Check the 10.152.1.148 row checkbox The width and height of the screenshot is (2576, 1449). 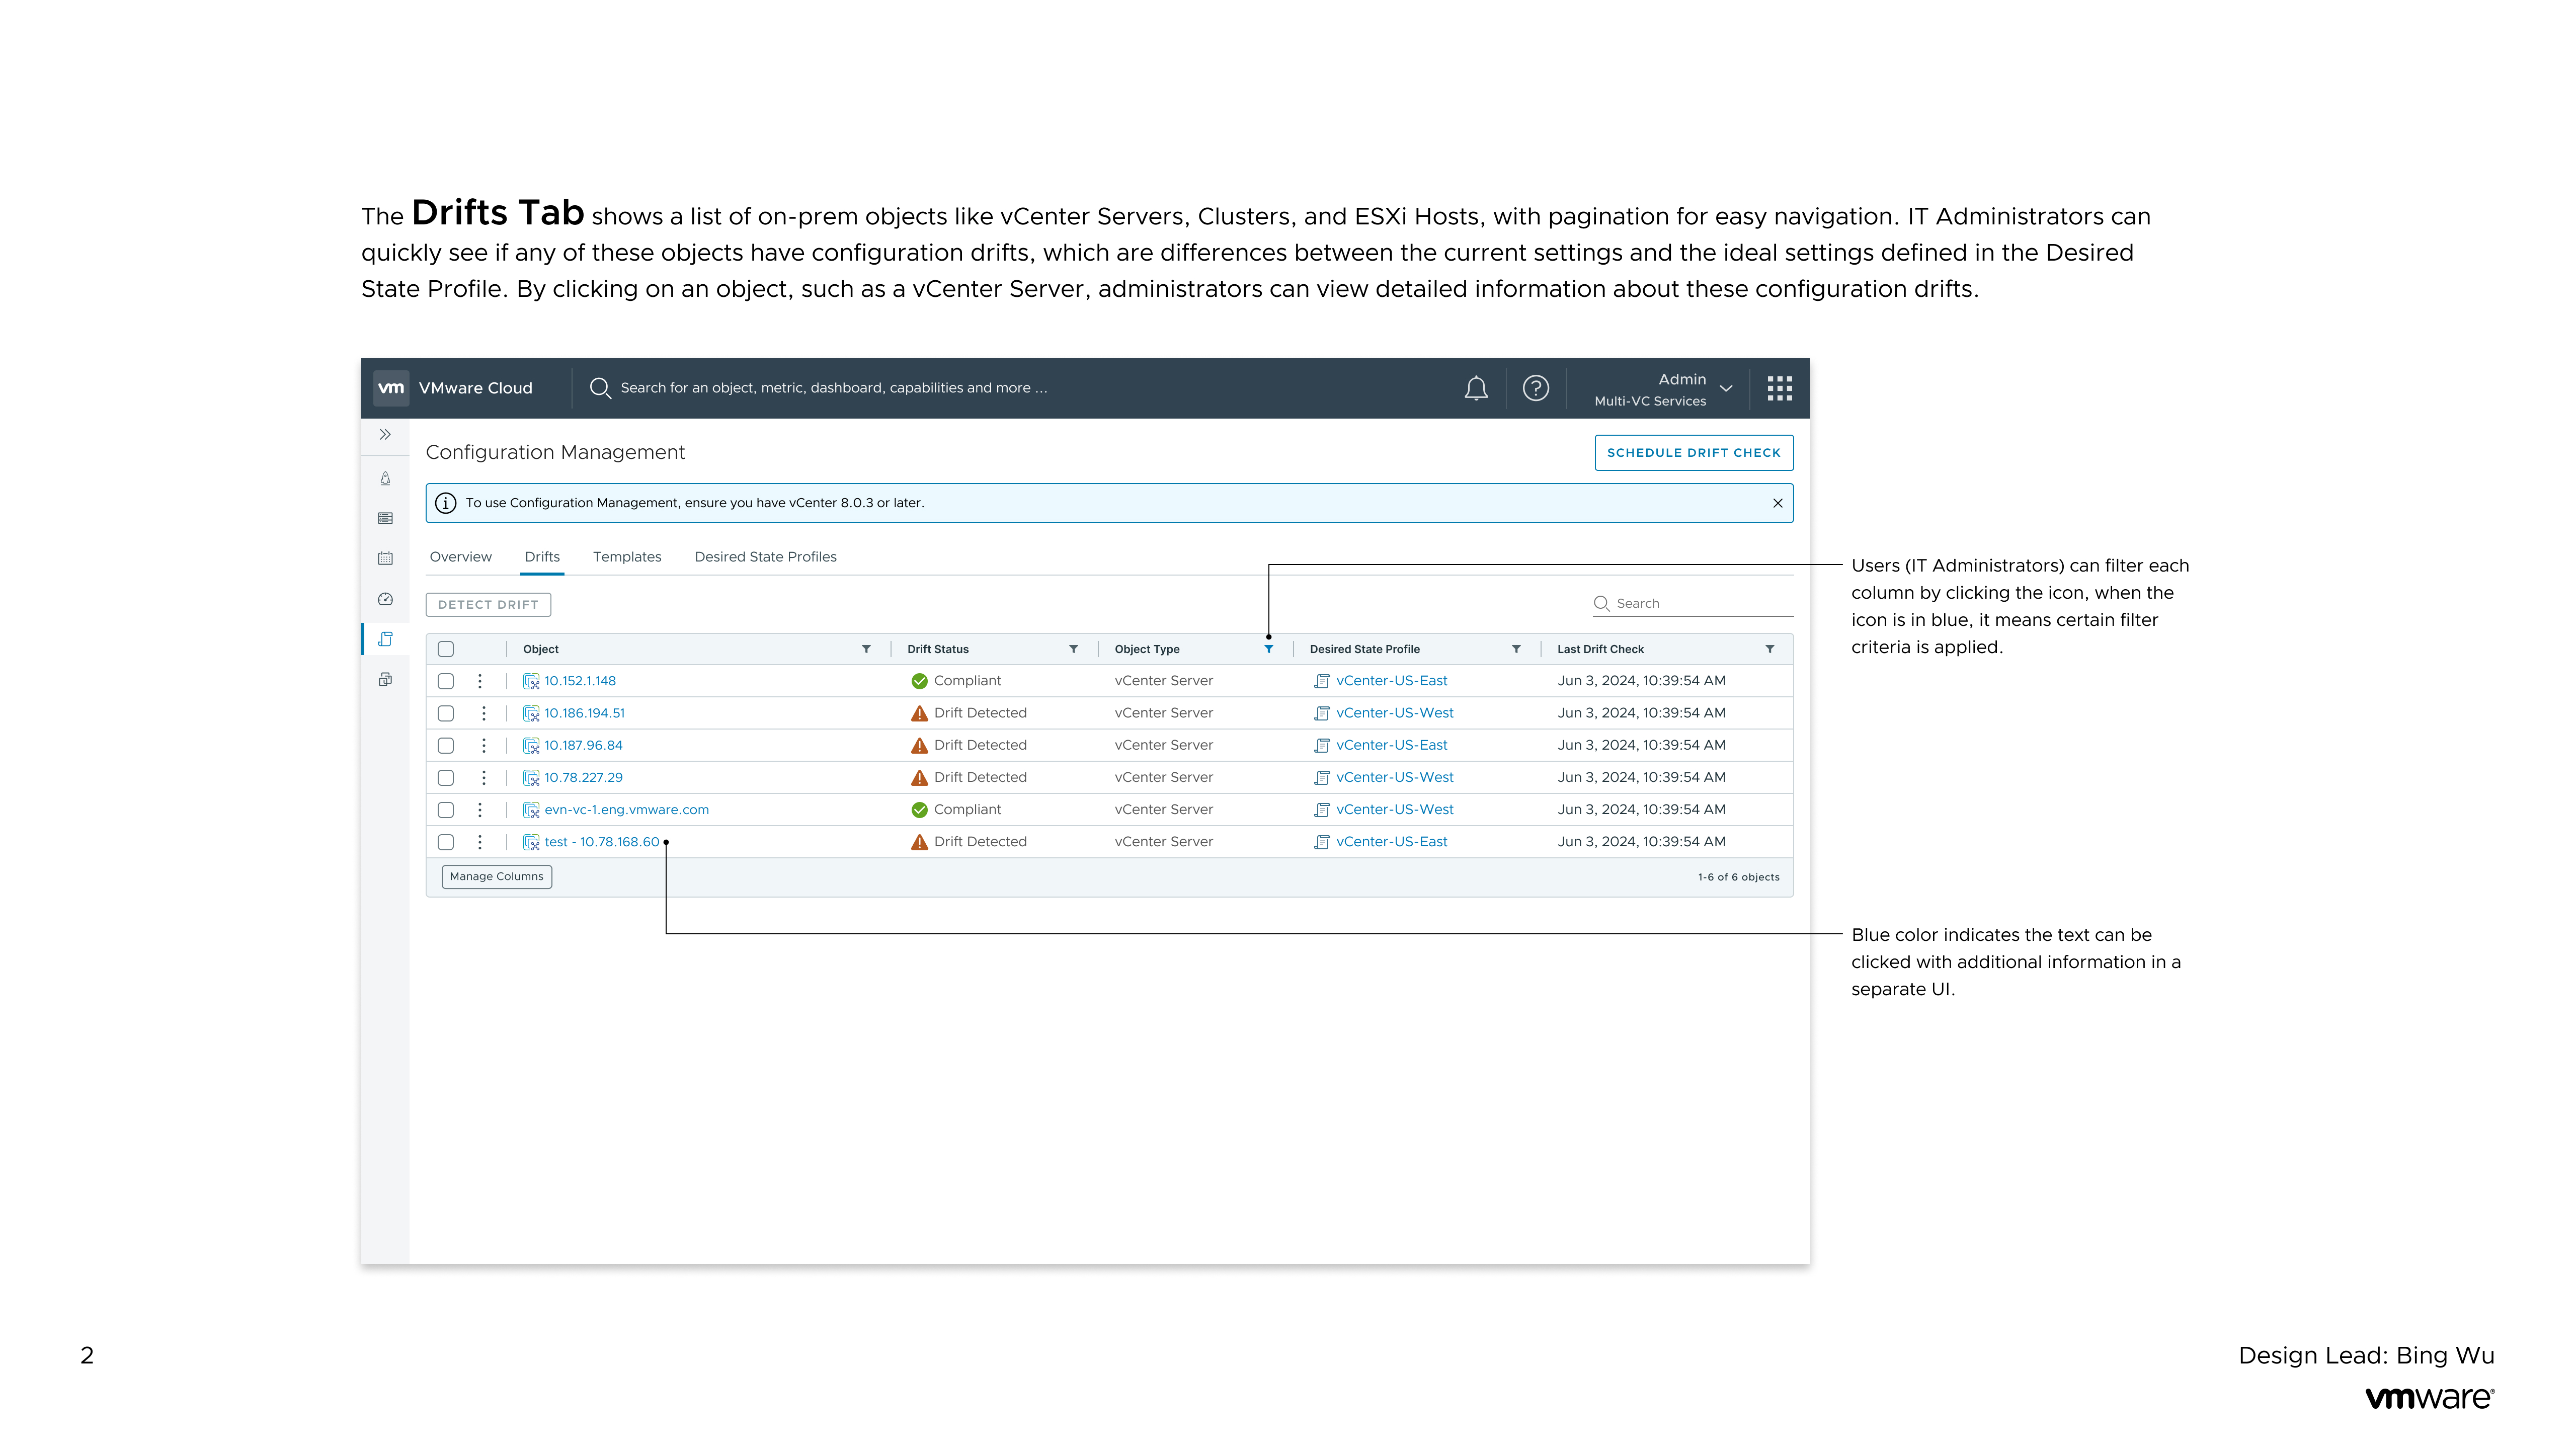(x=446, y=682)
